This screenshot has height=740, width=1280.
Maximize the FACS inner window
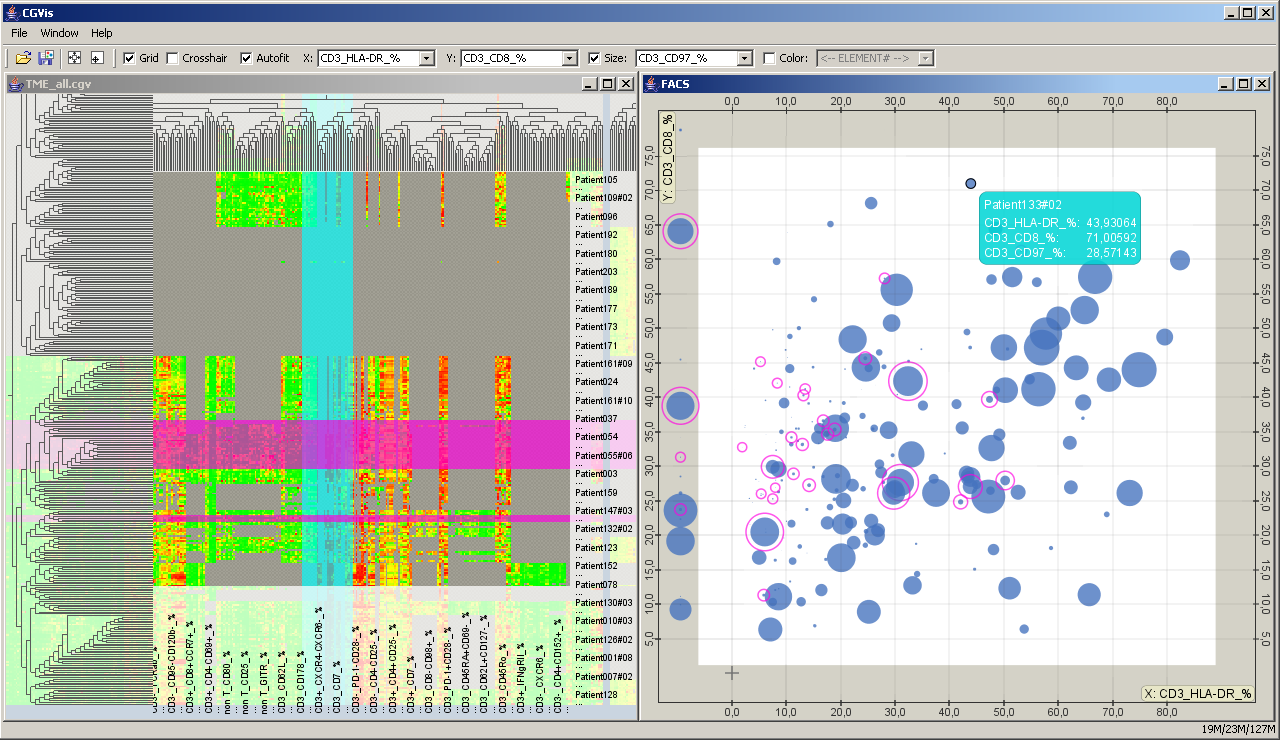point(1243,84)
